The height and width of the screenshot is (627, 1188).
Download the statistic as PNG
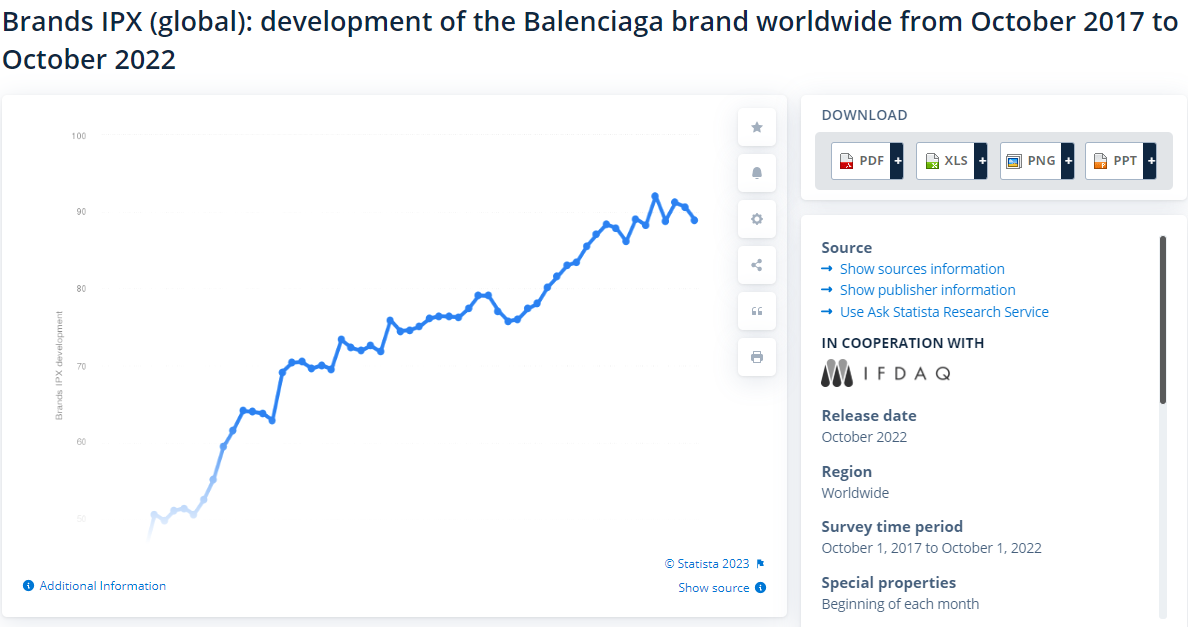pyautogui.click(x=1030, y=161)
